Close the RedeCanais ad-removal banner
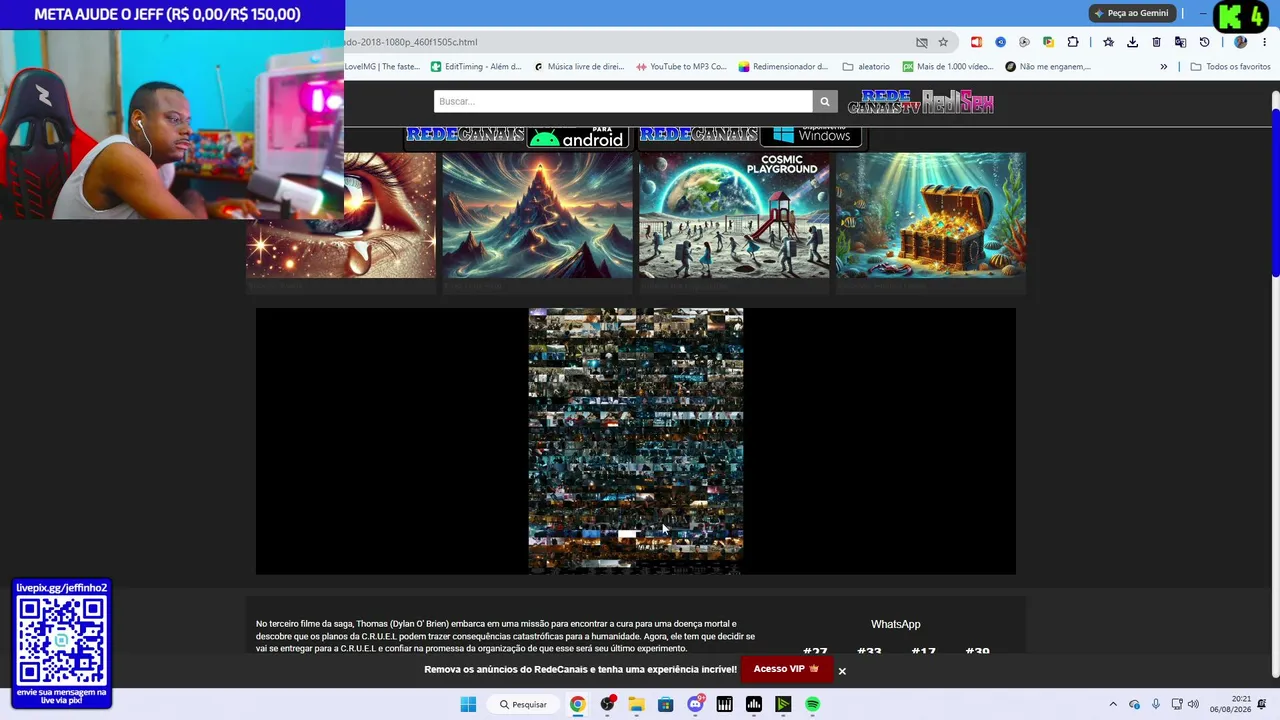The image size is (1280, 720). pyautogui.click(x=842, y=671)
